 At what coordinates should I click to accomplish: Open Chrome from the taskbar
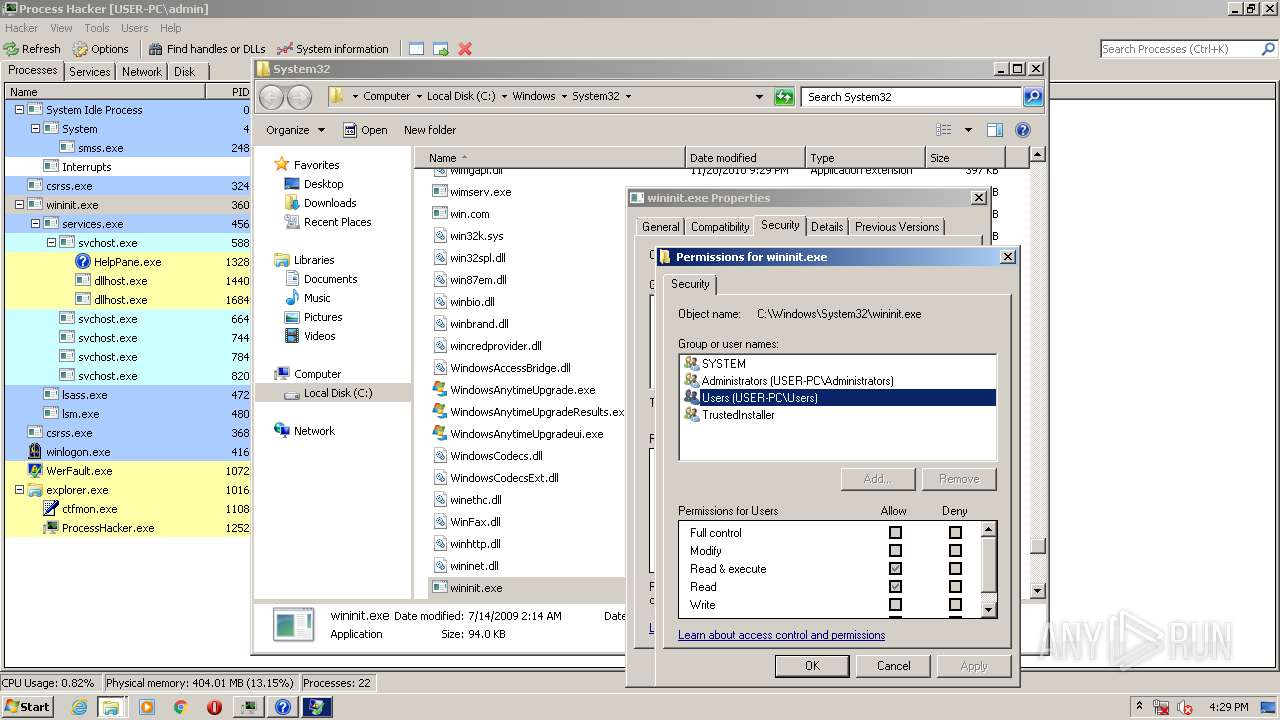tap(181, 707)
